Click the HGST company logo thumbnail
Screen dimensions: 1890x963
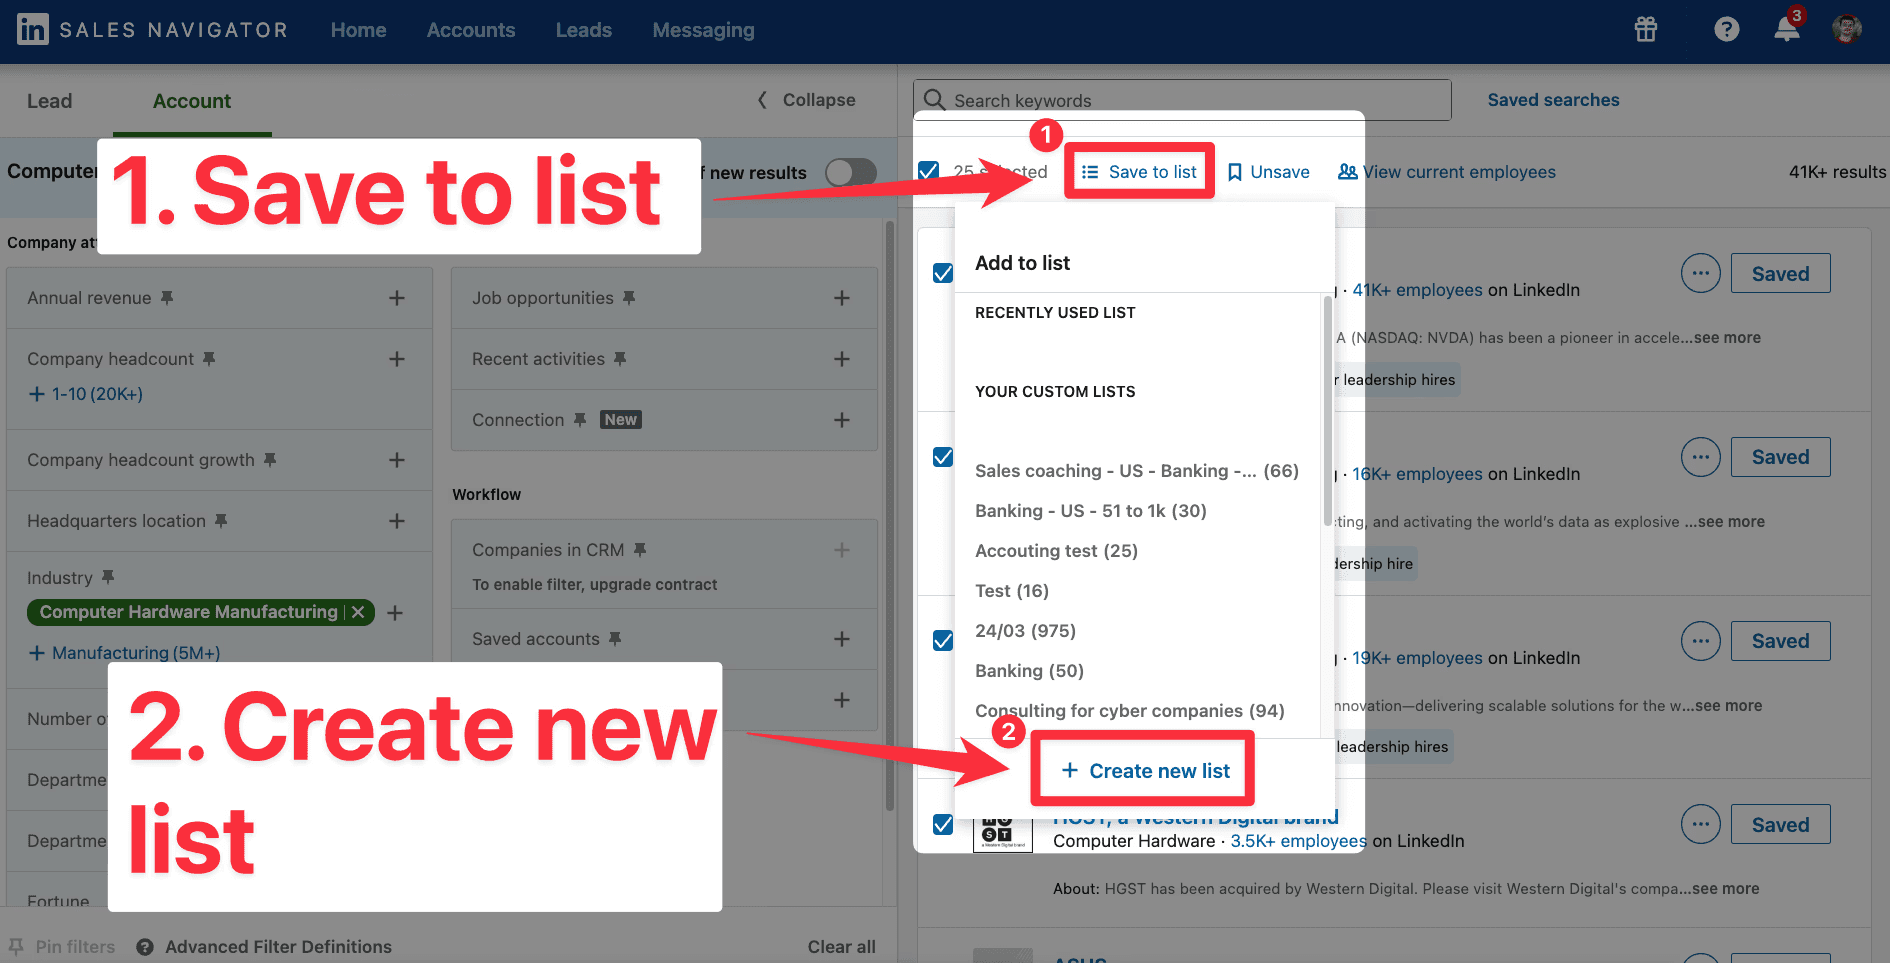[x=1002, y=835]
